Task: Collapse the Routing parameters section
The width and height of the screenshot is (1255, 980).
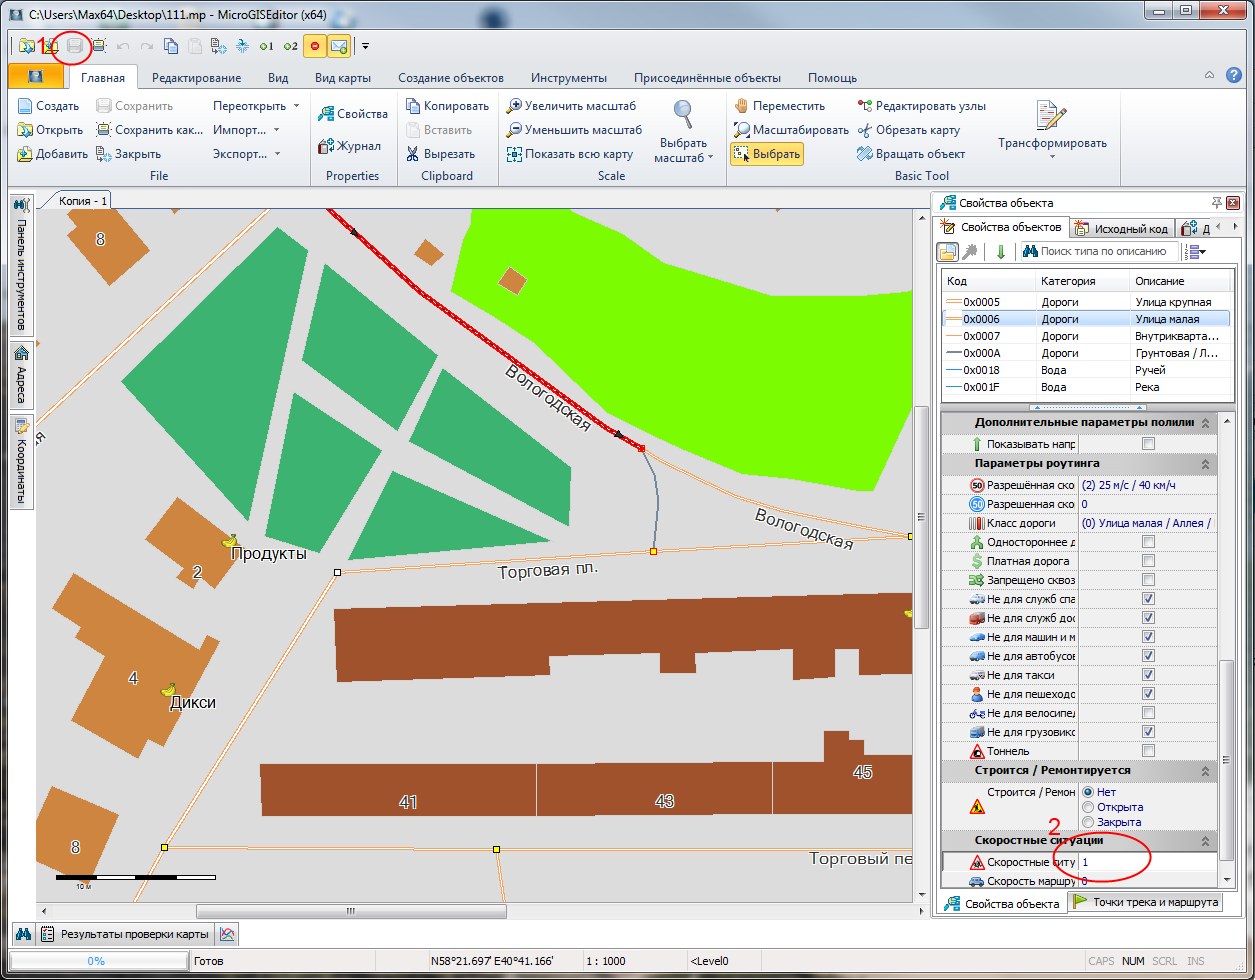Action: click(1204, 464)
